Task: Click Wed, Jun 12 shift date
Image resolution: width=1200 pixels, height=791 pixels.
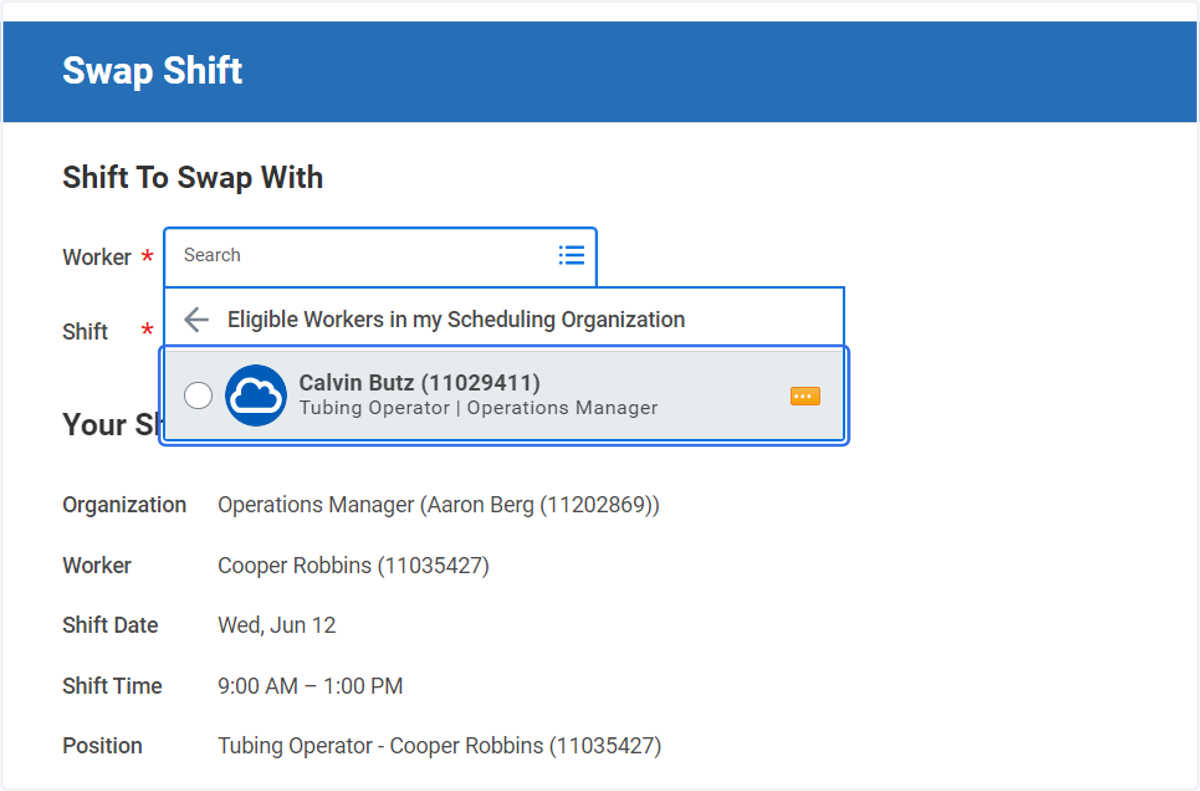Action: pyautogui.click(x=277, y=626)
